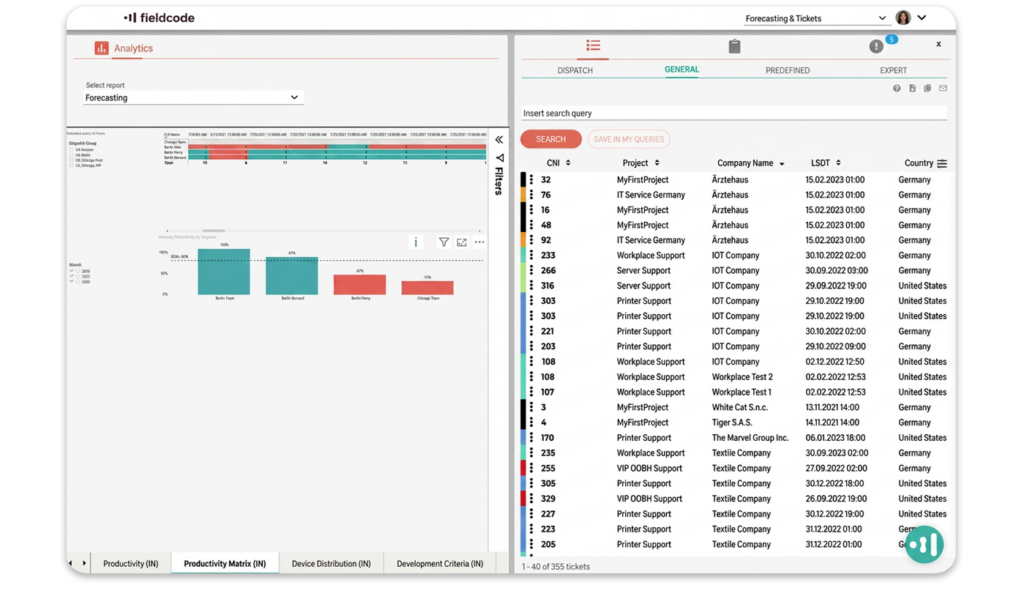The width and height of the screenshot is (1024, 599).
Task: Click the help question mark icon
Action: tap(897, 88)
